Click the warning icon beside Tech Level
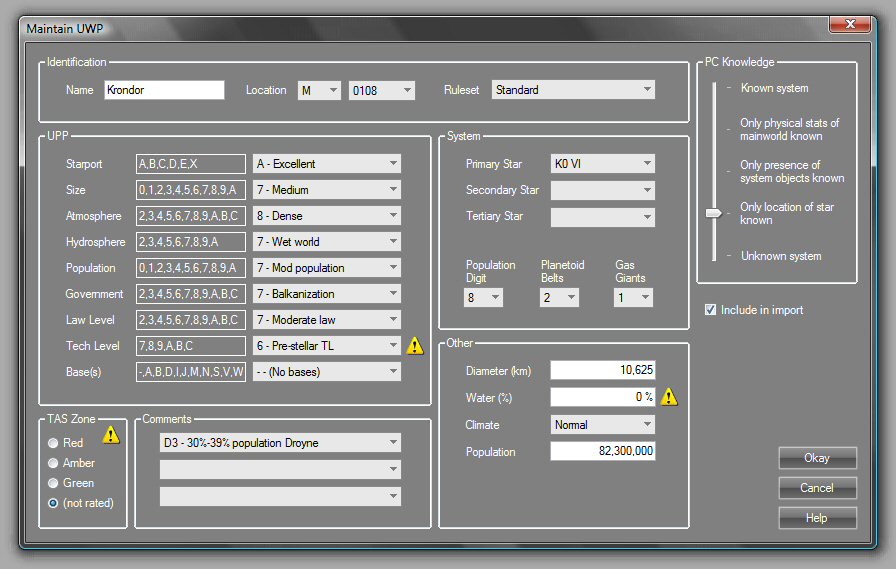The width and height of the screenshot is (896, 569). (x=415, y=346)
